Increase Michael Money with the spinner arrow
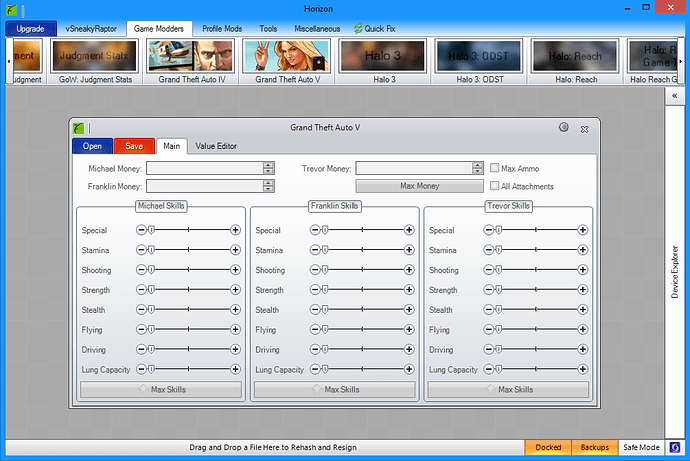Viewport: 690px width, 461px height. (268, 165)
